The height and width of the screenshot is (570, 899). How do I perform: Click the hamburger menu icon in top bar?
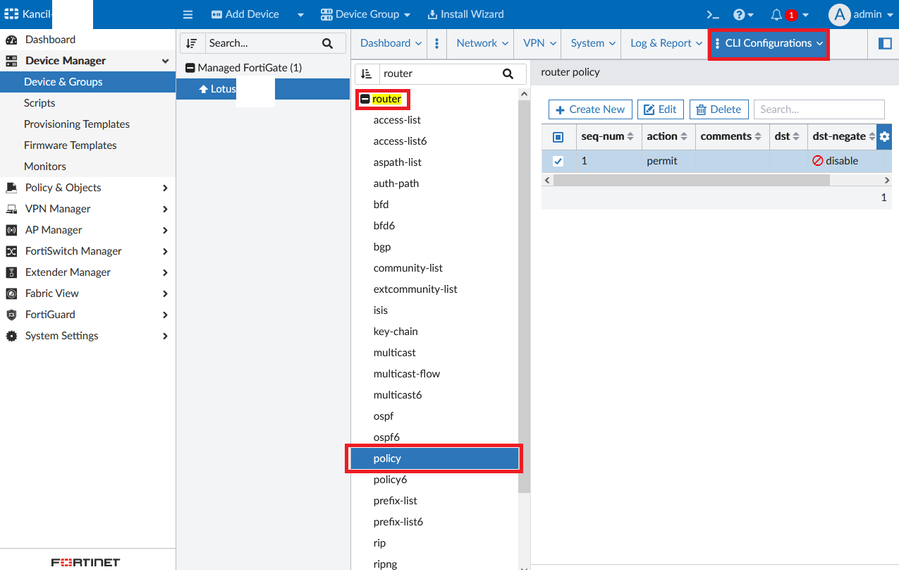tap(187, 14)
